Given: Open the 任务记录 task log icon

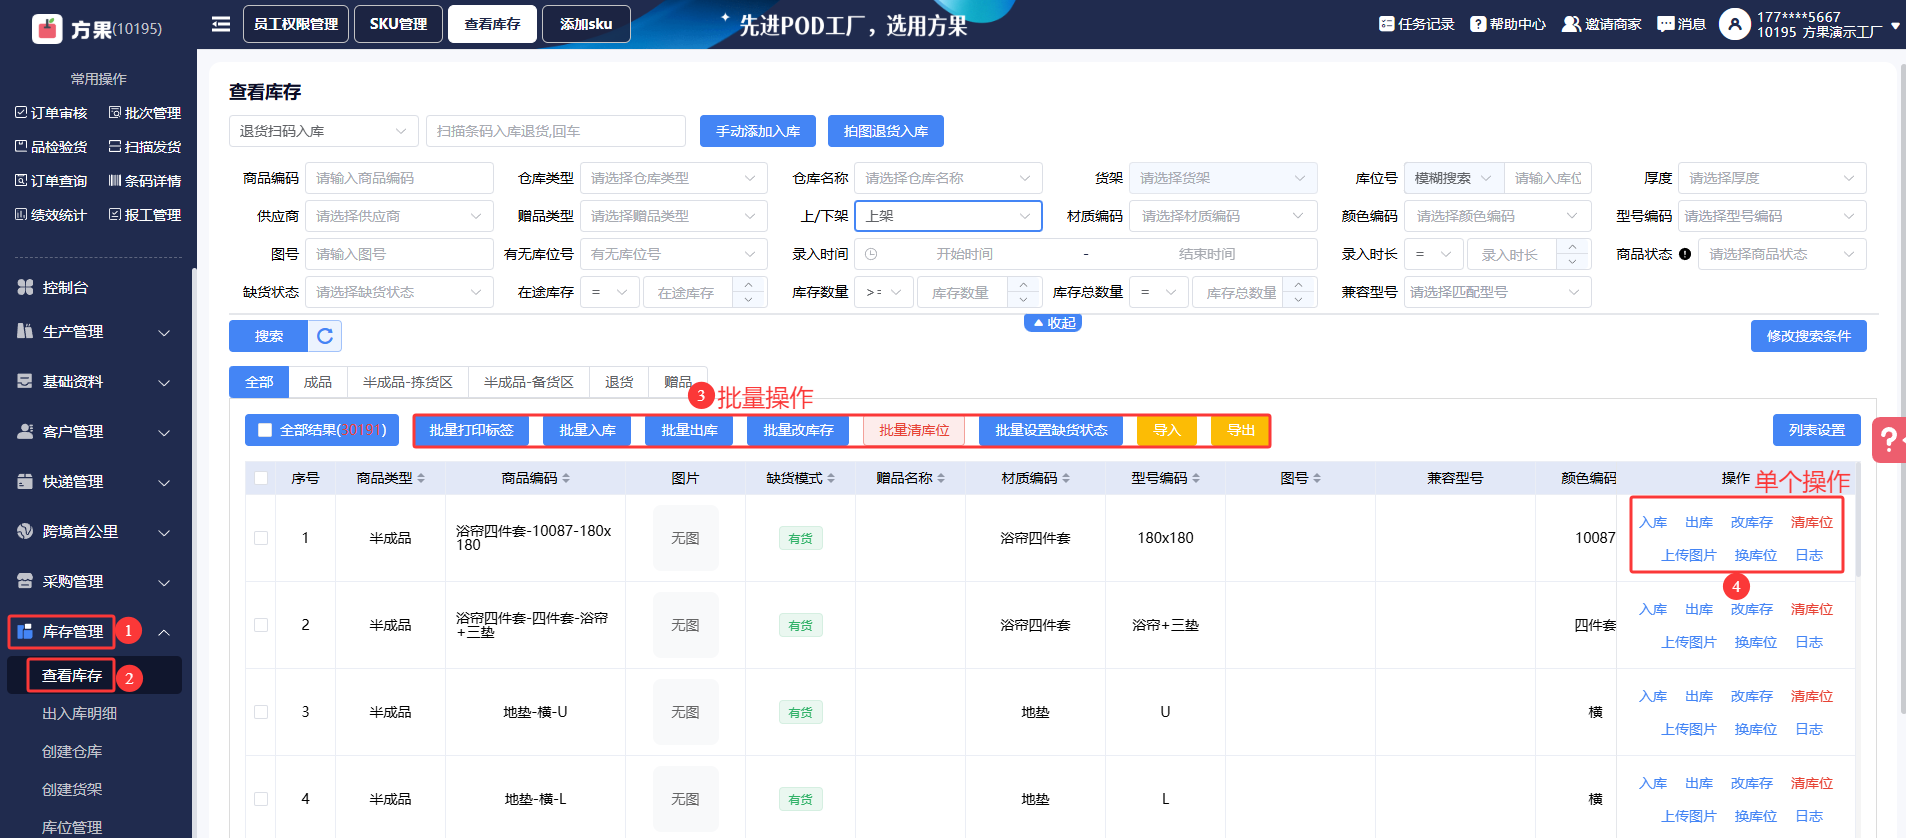Looking at the screenshot, I should tap(1386, 24).
